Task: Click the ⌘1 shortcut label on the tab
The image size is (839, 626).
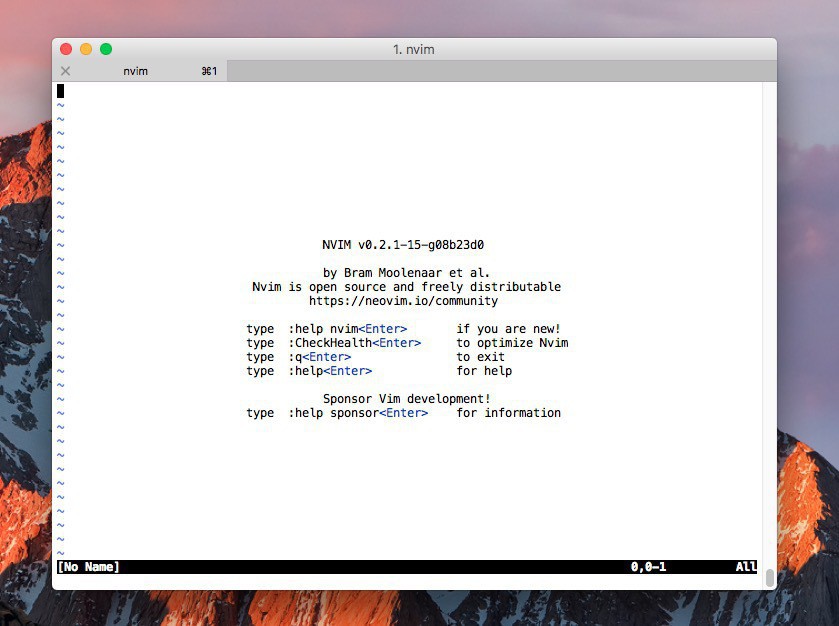Action: click(x=209, y=71)
